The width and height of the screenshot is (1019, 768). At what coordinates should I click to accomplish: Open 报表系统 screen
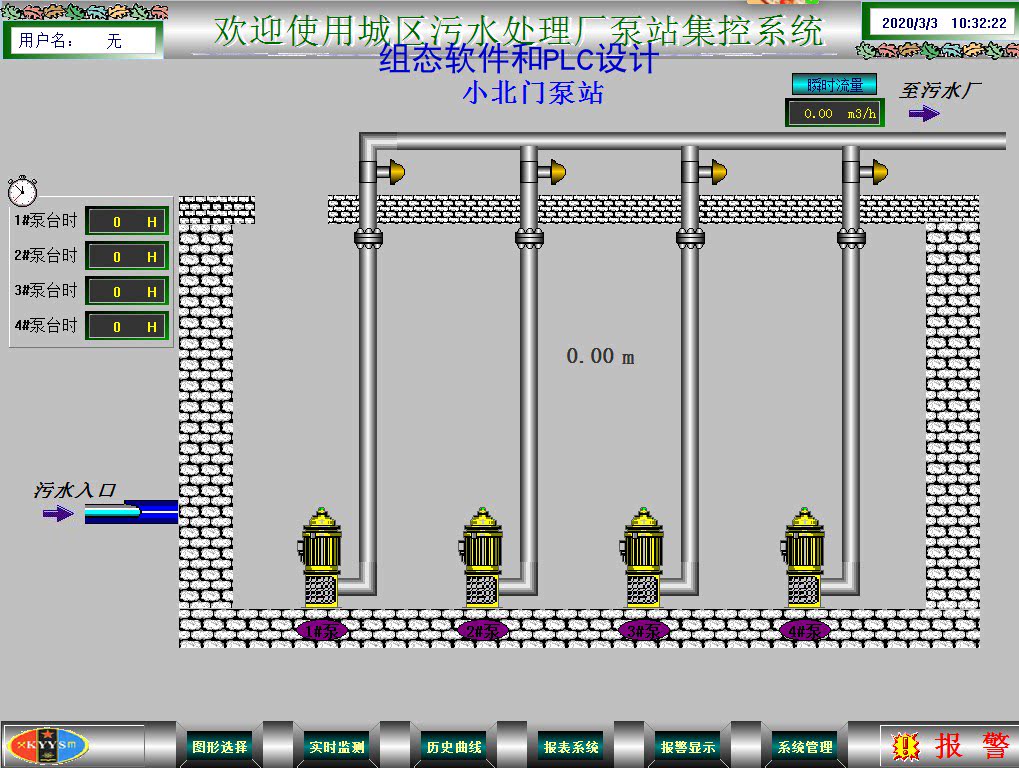pos(571,747)
